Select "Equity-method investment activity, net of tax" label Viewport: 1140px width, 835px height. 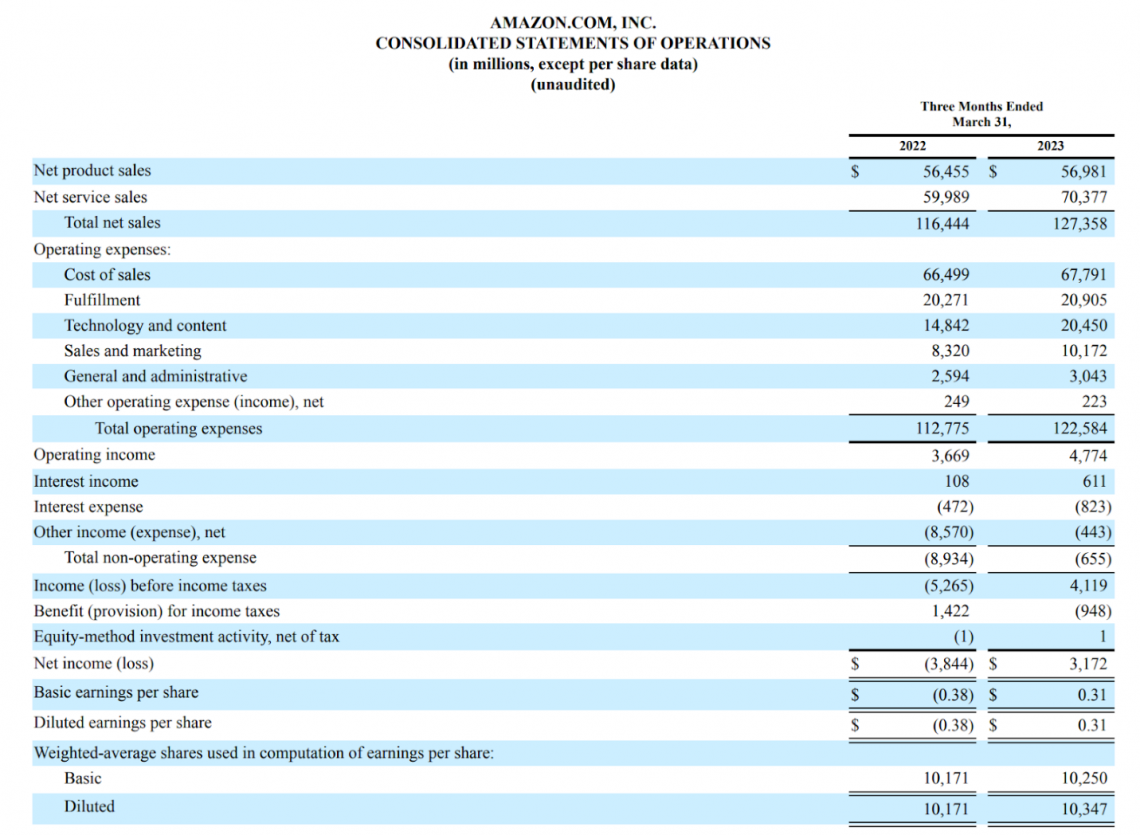pos(186,637)
